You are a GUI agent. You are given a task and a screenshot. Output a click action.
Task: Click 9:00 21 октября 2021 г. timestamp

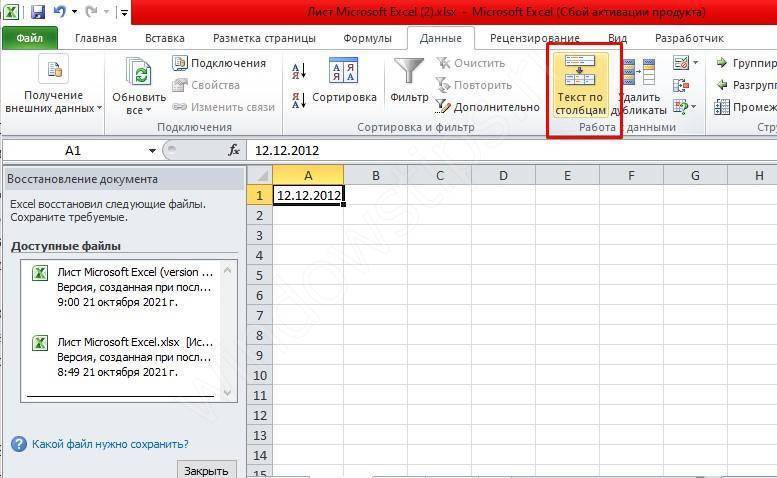coord(117,302)
